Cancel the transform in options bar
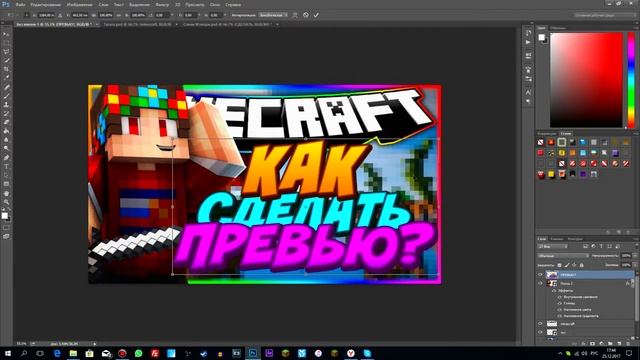This screenshot has width=640, height=360. (306, 15)
